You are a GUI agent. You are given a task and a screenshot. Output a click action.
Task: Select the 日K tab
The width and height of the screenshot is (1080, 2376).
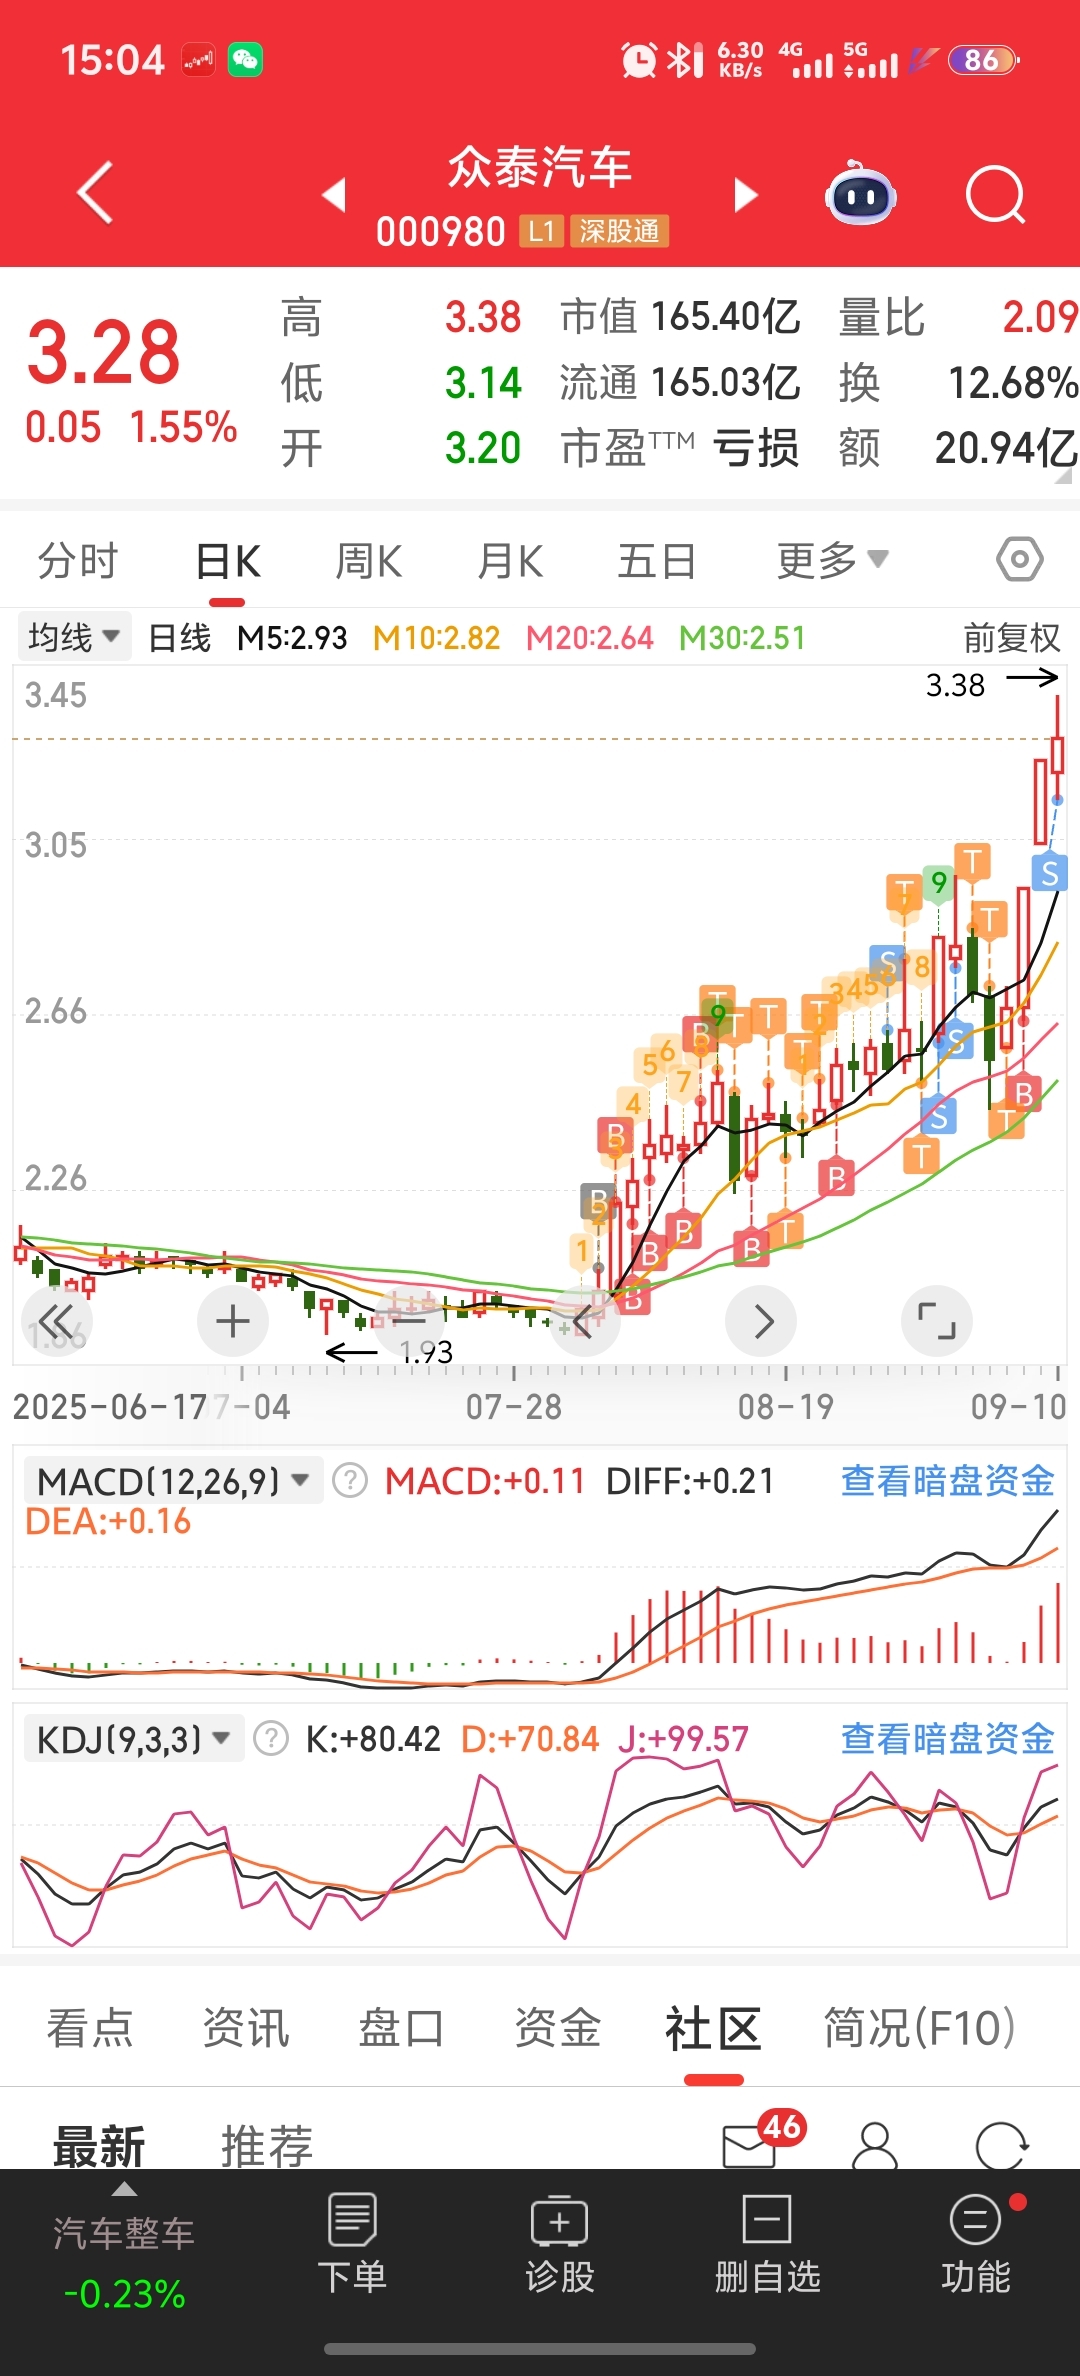(228, 561)
